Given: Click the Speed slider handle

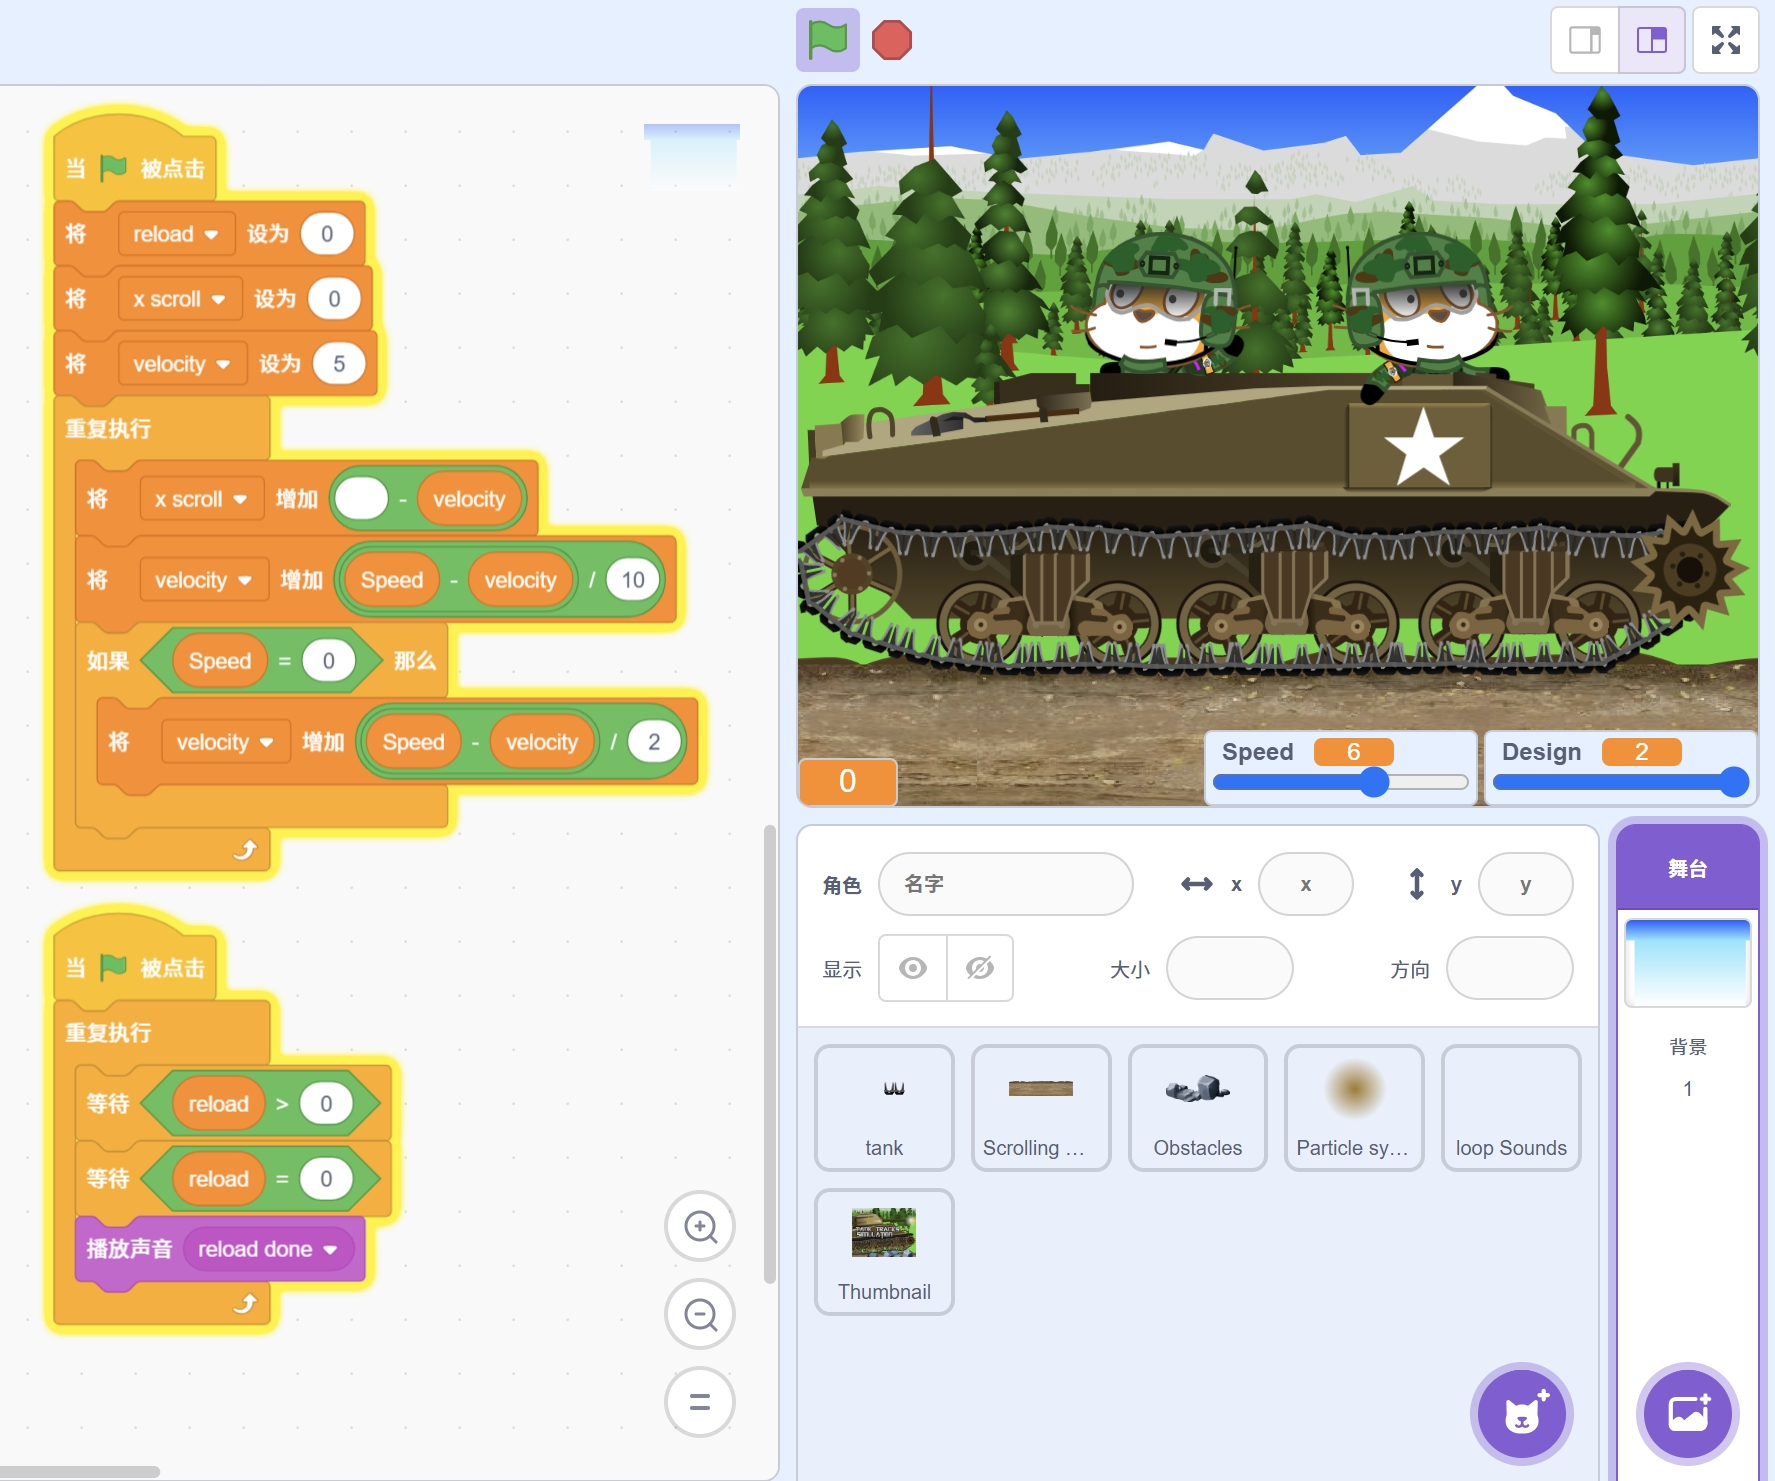Looking at the screenshot, I should pyautogui.click(x=1375, y=782).
